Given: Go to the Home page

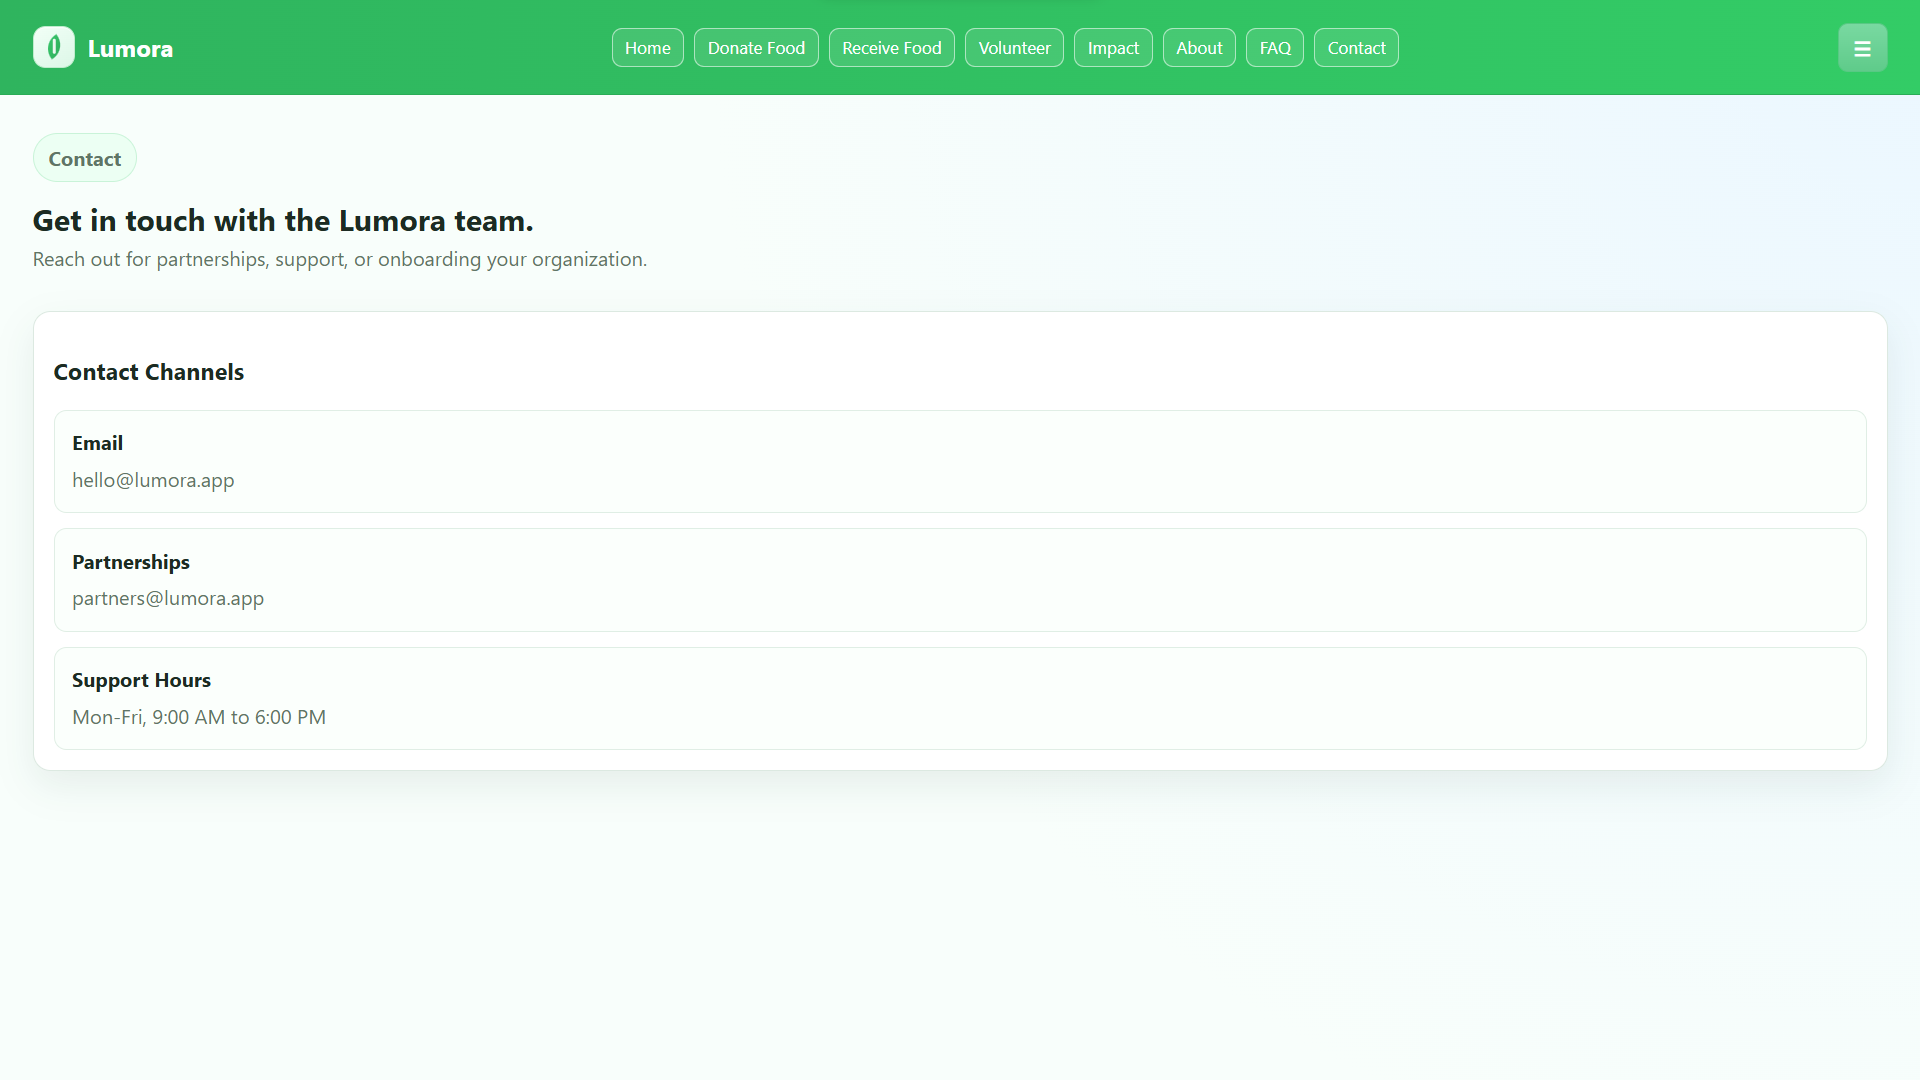Looking at the screenshot, I should [x=647, y=48].
